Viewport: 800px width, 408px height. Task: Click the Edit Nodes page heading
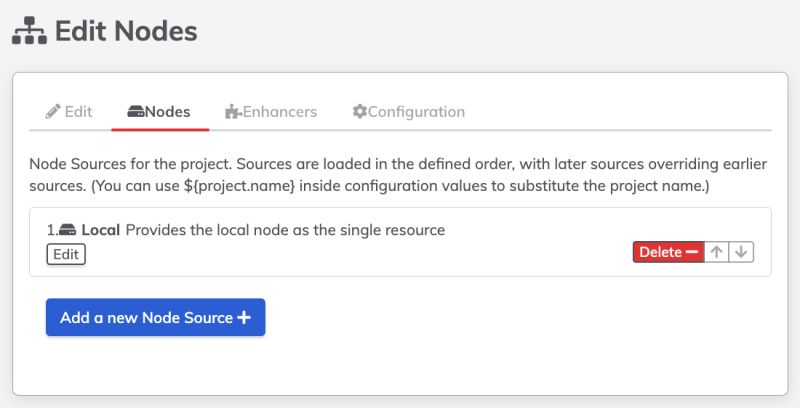pyautogui.click(x=126, y=32)
